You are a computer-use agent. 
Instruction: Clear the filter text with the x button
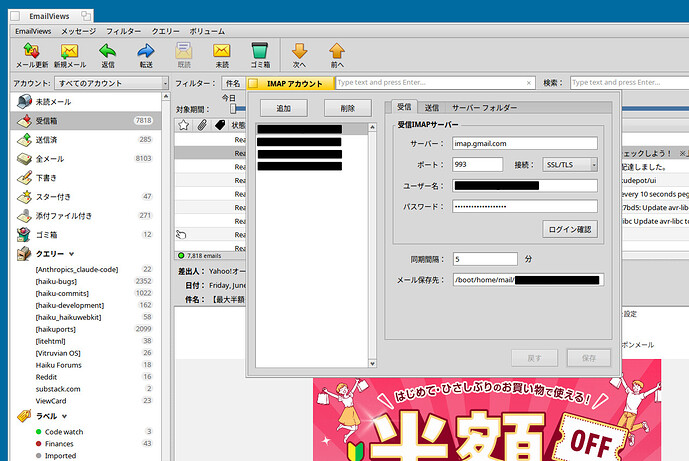529,83
